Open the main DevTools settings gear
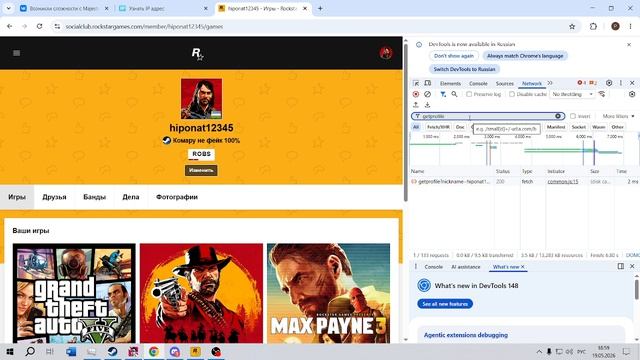Viewport: 640px width, 360px height. click(x=609, y=83)
